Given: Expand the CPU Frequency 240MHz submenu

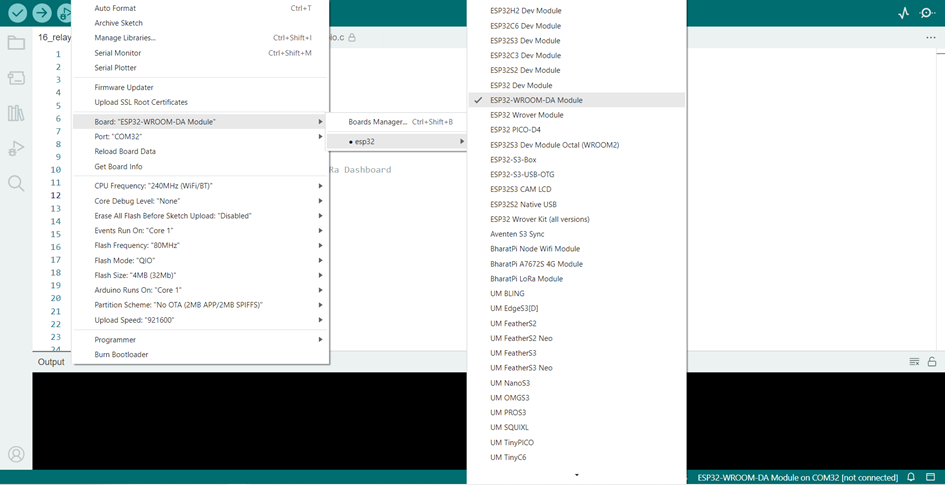Looking at the screenshot, I should tap(201, 186).
